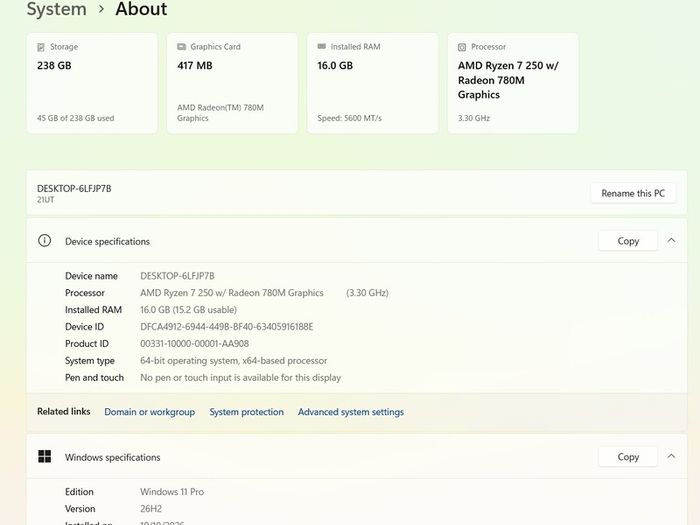This screenshot has height=525, width=700.
Task: Collapse the Windows specifications section
Action: (x=671, y=456)
